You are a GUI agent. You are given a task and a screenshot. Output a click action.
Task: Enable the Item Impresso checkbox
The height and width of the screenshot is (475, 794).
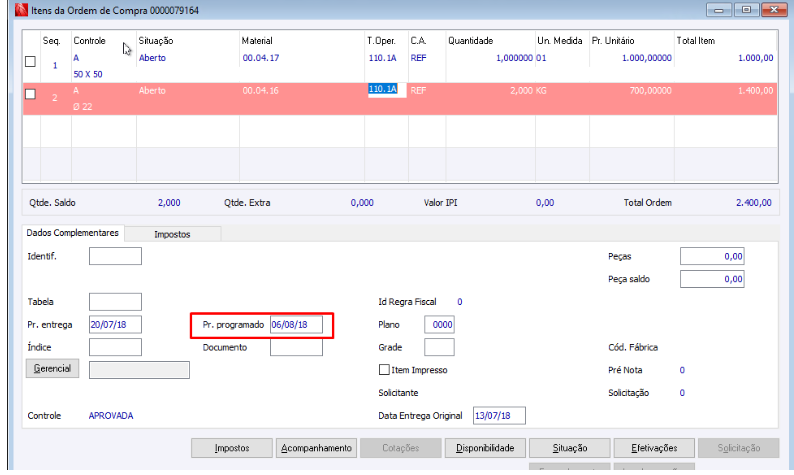384,370
